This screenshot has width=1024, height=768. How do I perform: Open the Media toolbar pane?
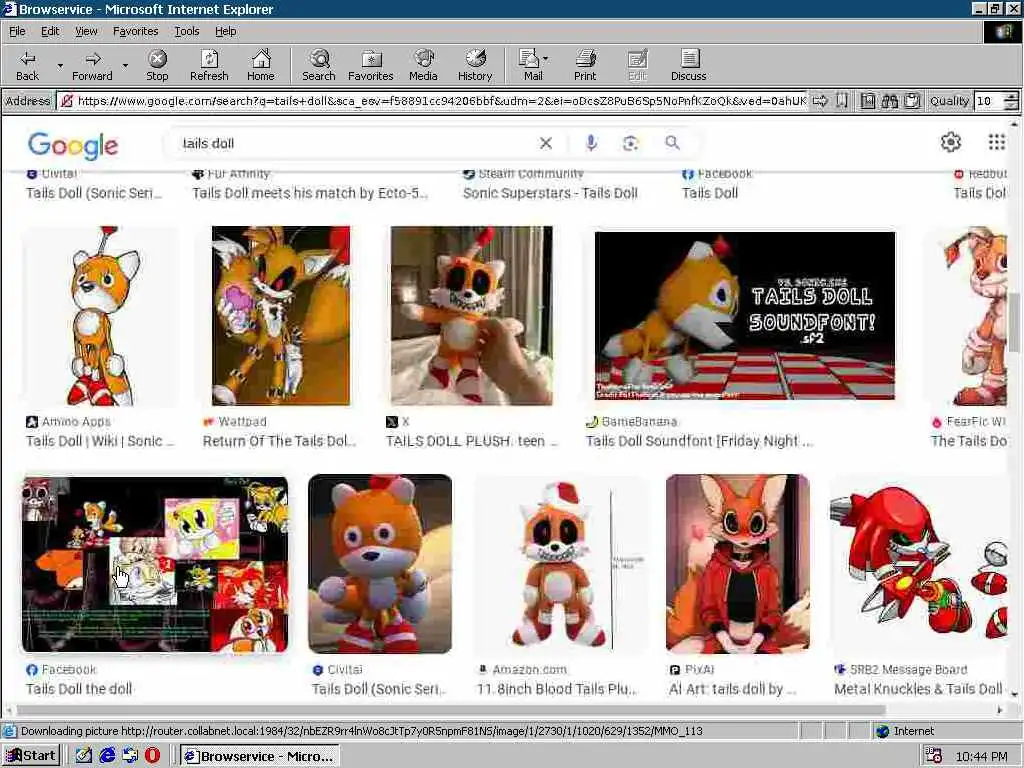coord(423,65)
